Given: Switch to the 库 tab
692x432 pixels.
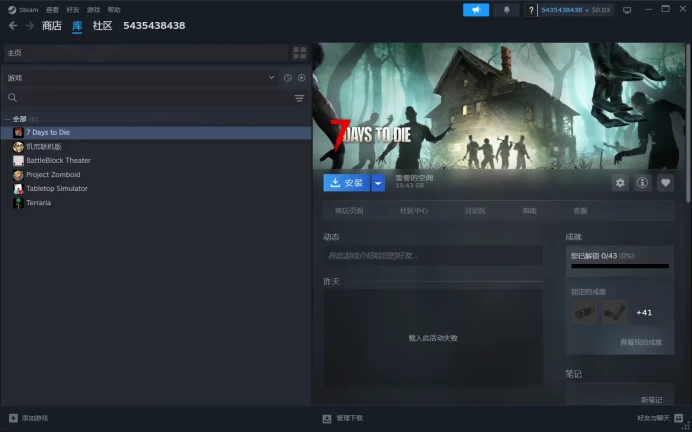Looking at the screenshot, I should (77, 26).
